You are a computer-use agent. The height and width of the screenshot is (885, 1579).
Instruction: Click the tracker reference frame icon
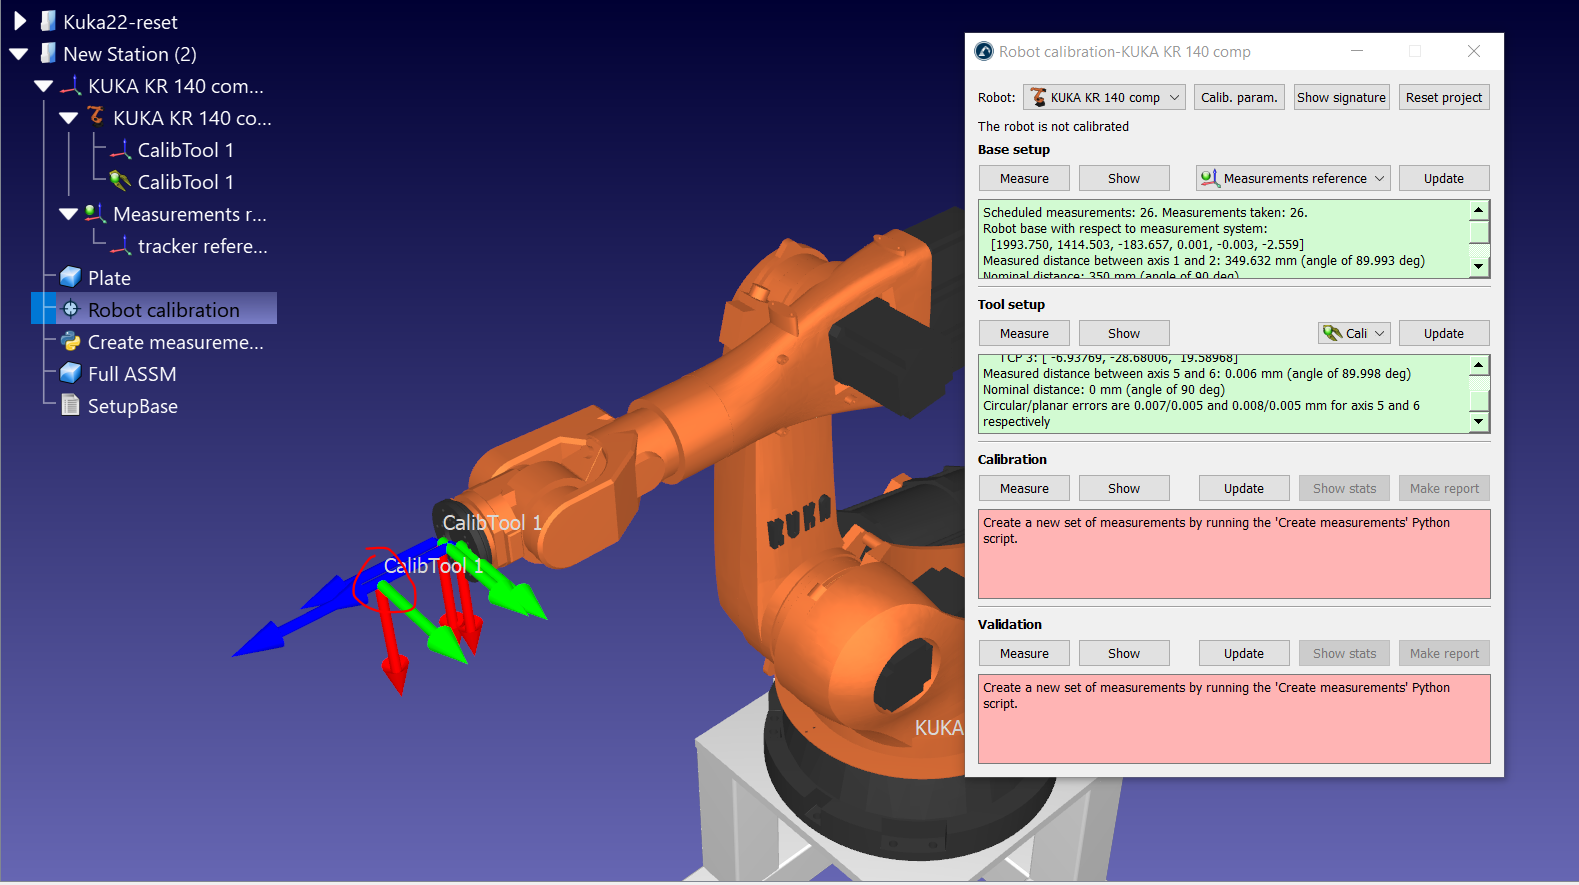tap(121, 246)
